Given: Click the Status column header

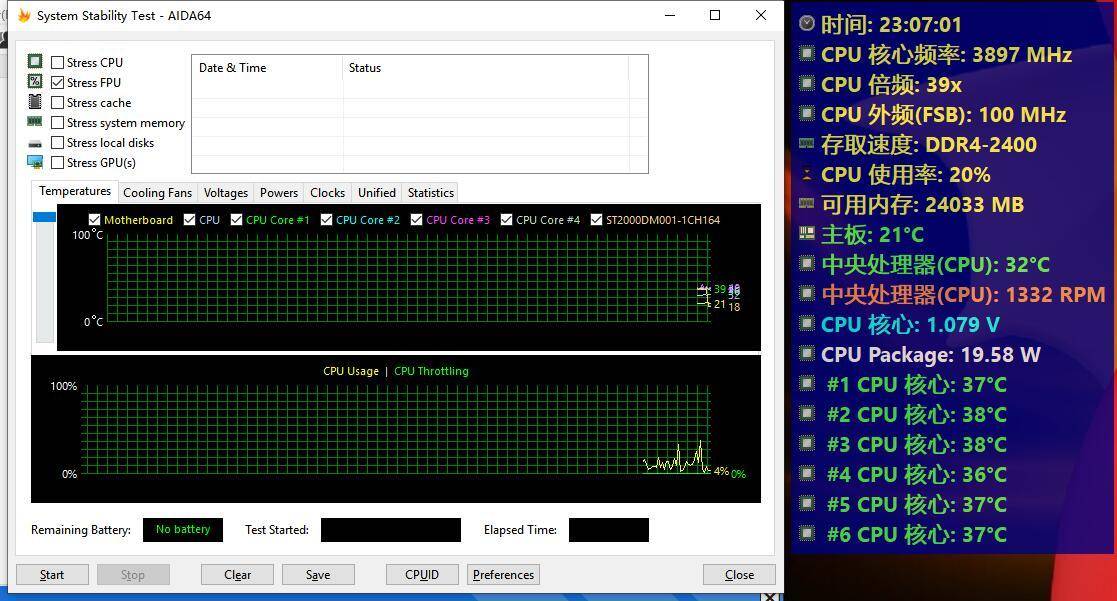Looking at the screenshot, I should pos(485,68).
